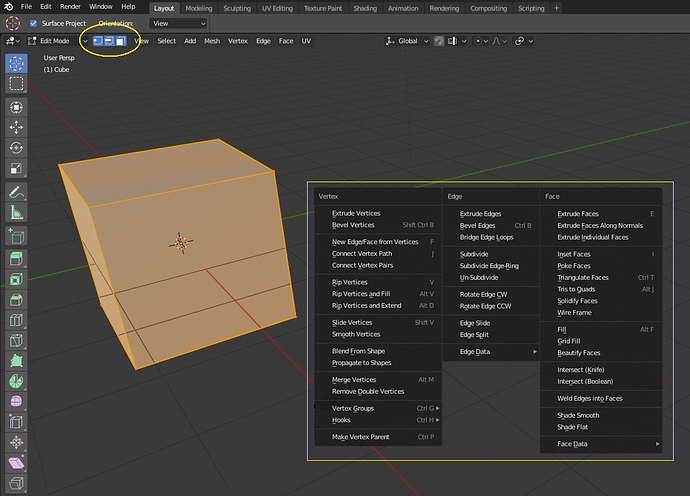Switch to the Modeling workspace tab
Viewport: 690px width, 496px height.
coord(198,8)
